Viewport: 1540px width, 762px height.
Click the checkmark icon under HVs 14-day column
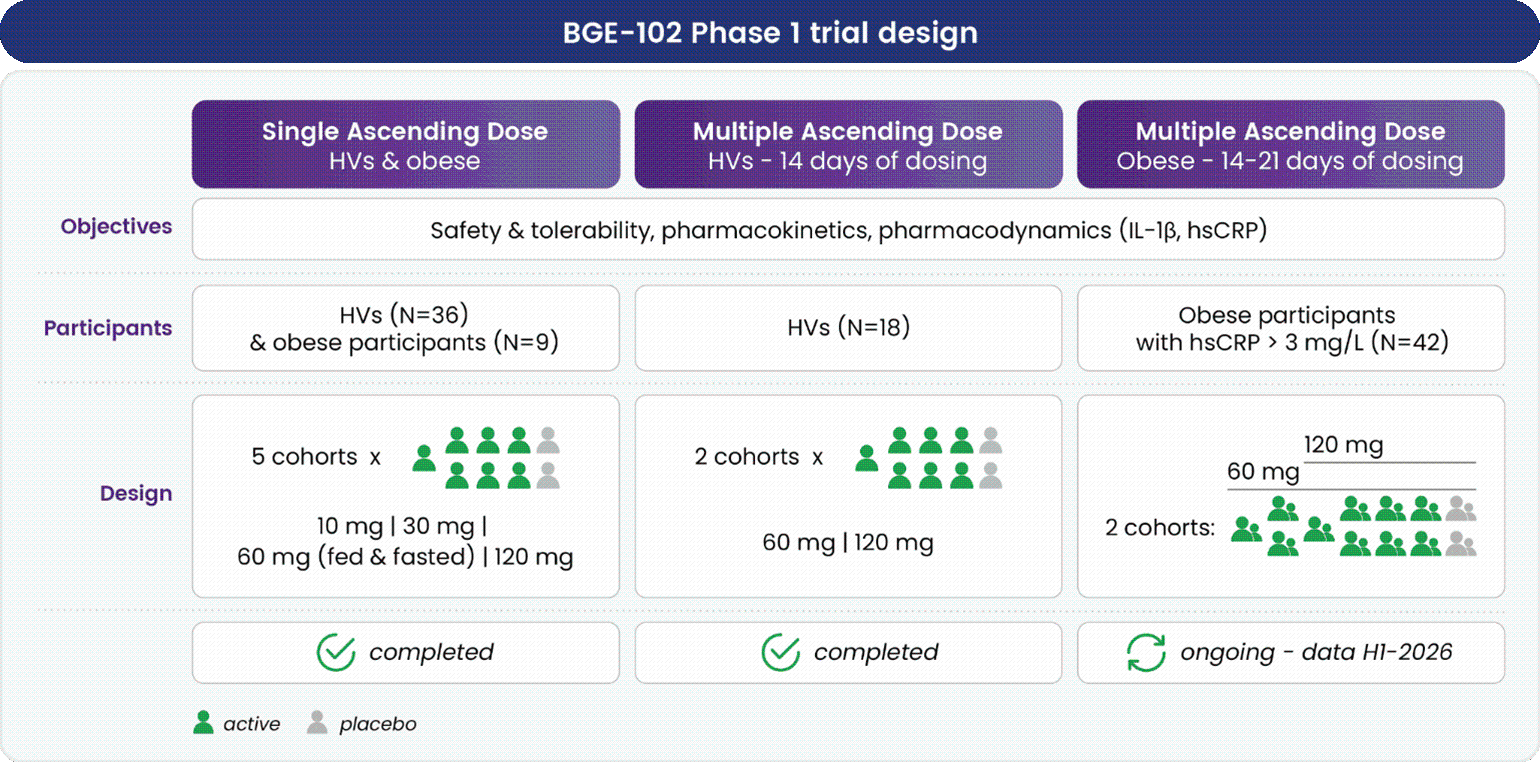(780, 653)
